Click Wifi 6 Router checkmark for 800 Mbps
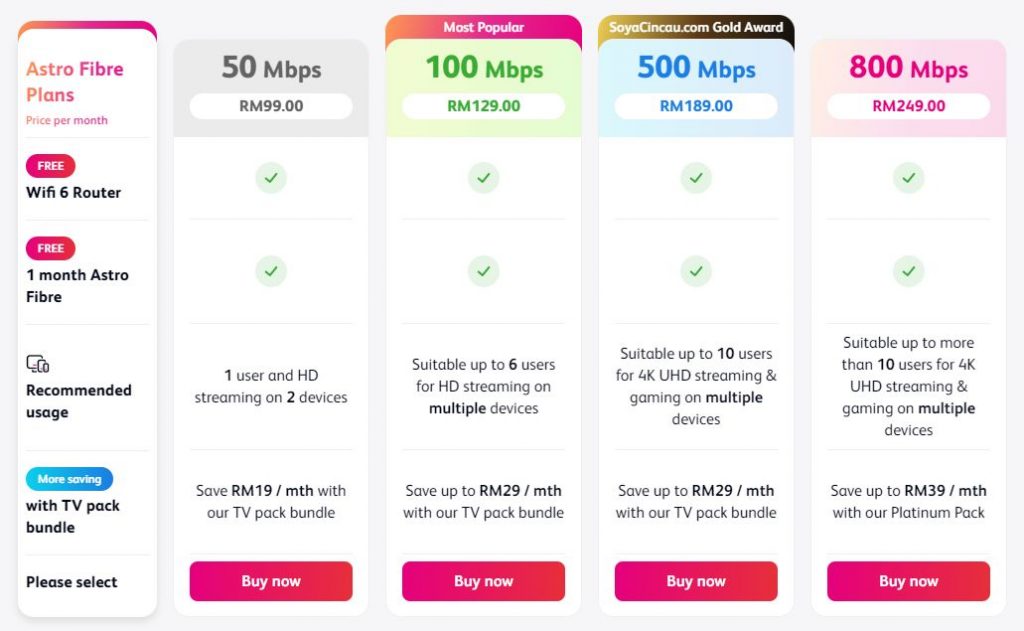Screen dimensions: 1024x631 908,178
